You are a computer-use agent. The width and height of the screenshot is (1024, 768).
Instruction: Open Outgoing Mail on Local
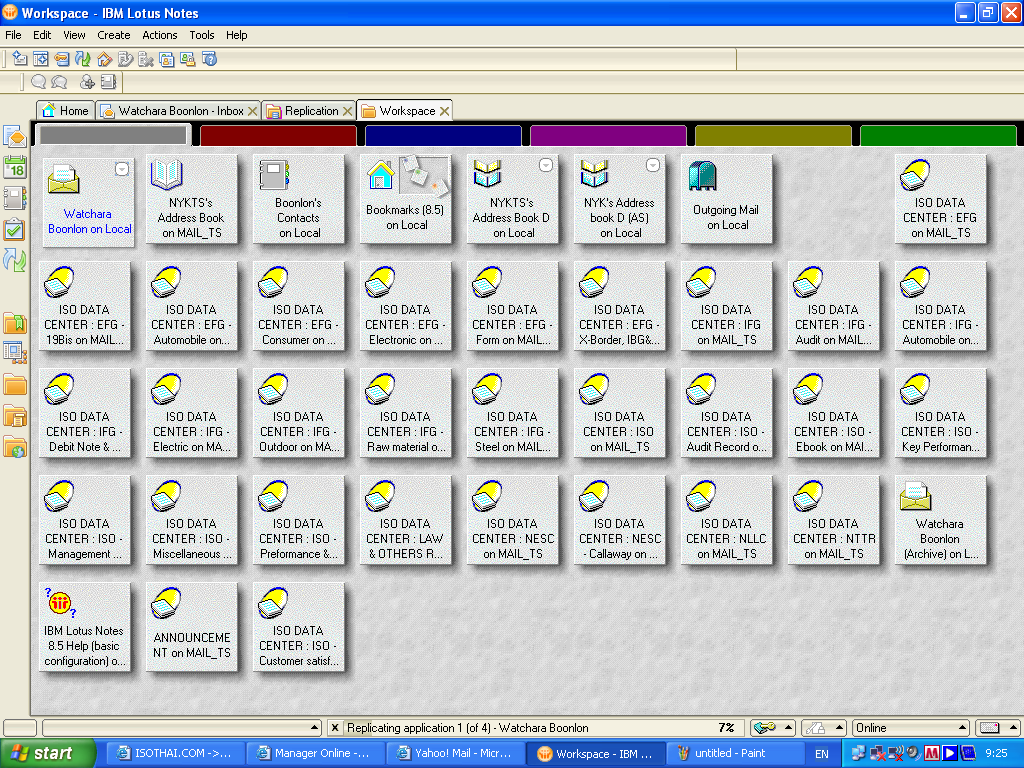(727, 199)
